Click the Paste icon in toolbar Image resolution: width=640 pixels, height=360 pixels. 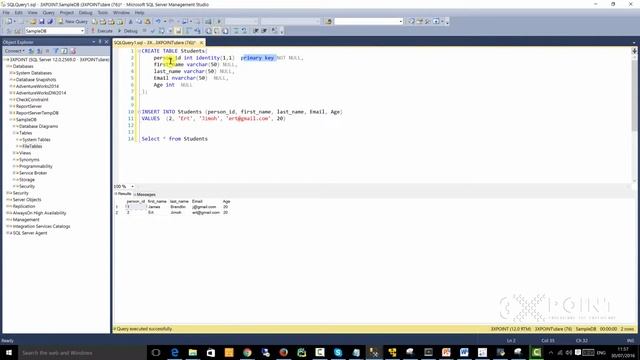[x=148, y=21]
